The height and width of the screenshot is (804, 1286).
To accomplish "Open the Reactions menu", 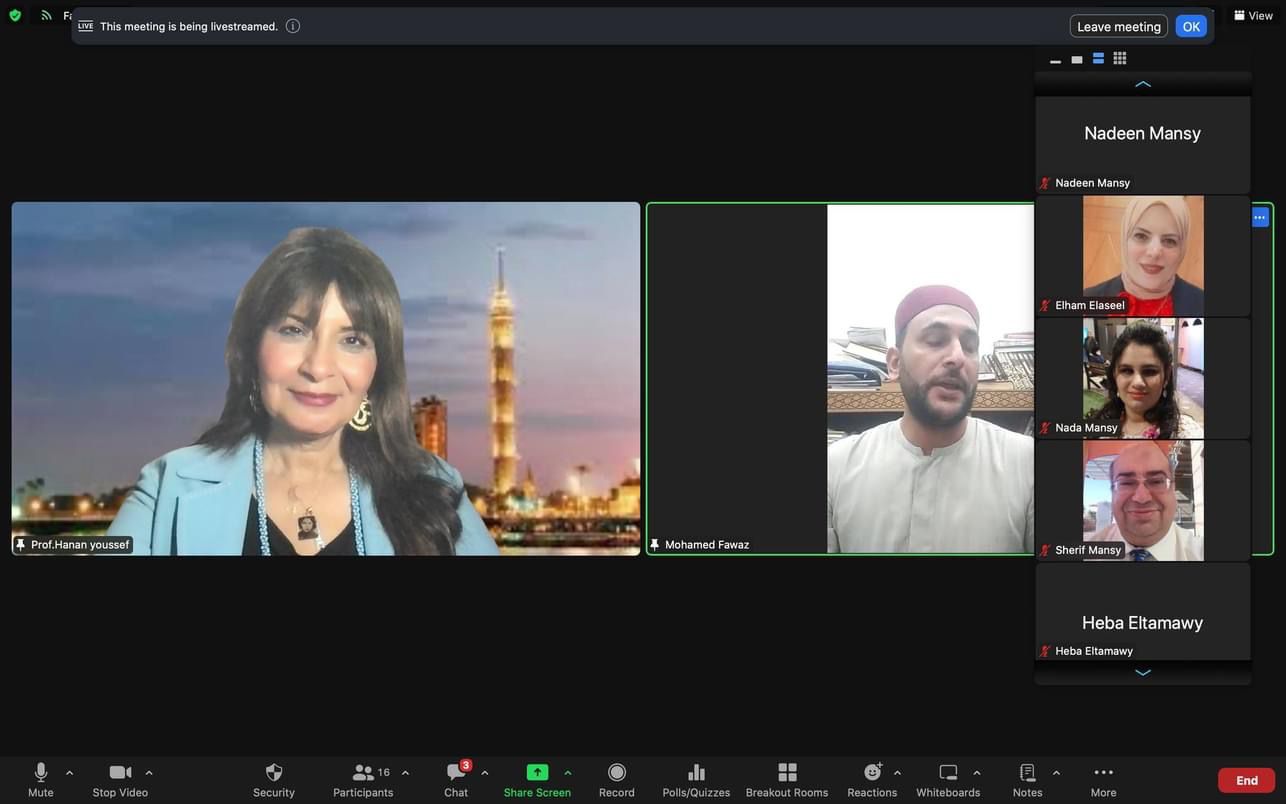I will [x=872, y=780].
